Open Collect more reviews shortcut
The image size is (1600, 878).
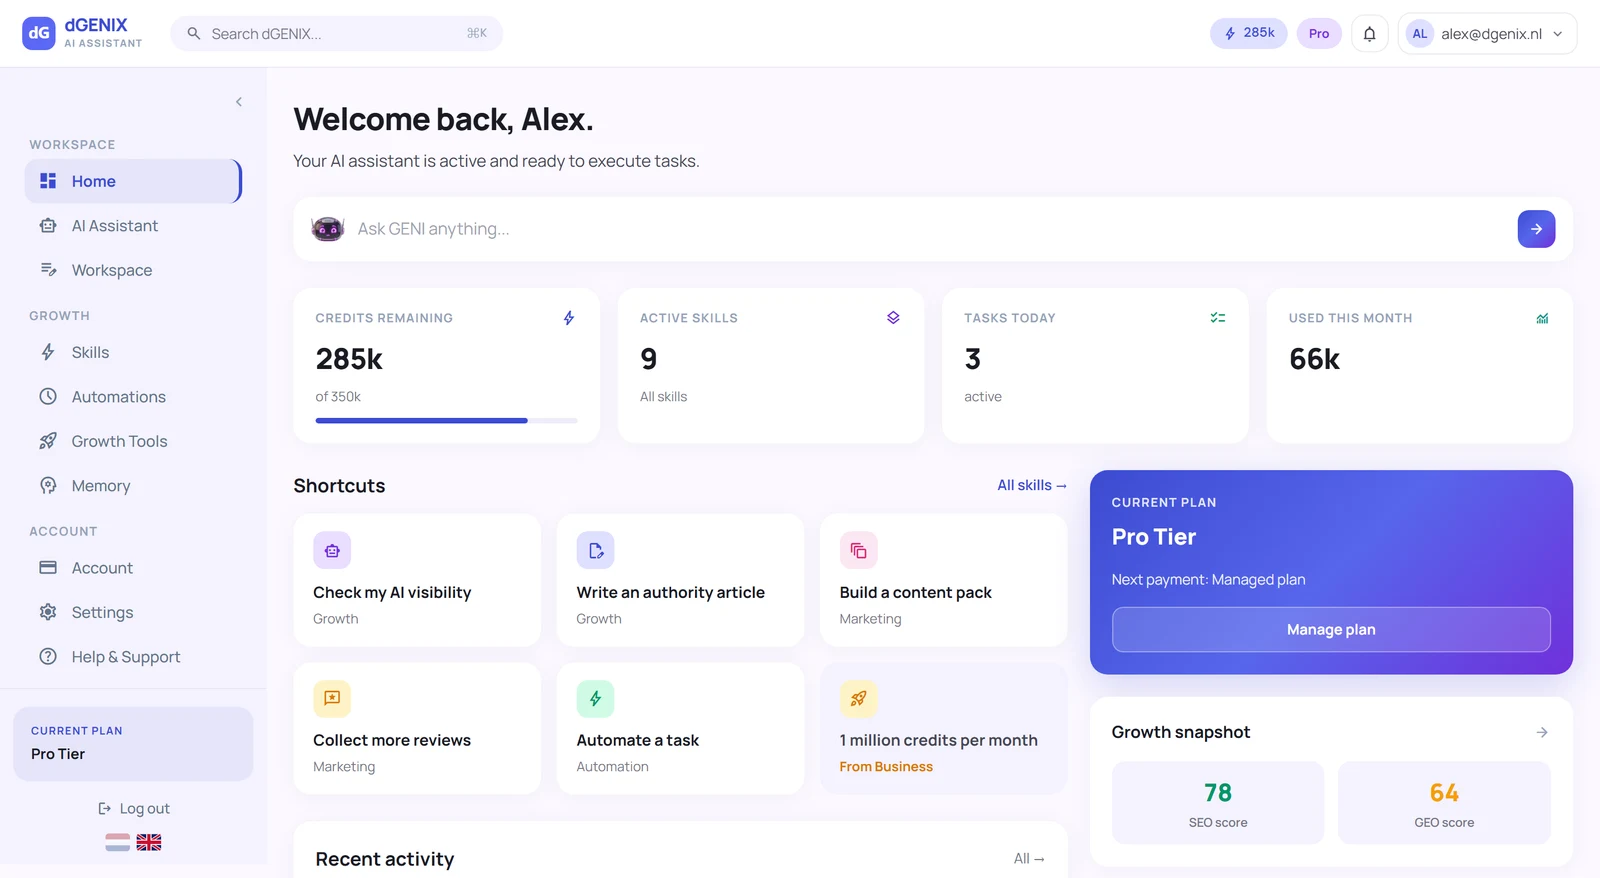[417, 728]
